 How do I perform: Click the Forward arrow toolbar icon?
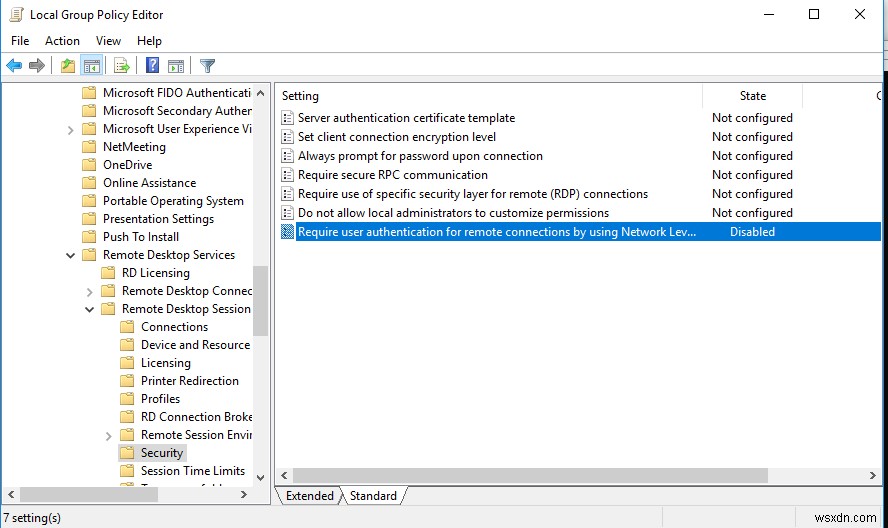pos(37,66)
